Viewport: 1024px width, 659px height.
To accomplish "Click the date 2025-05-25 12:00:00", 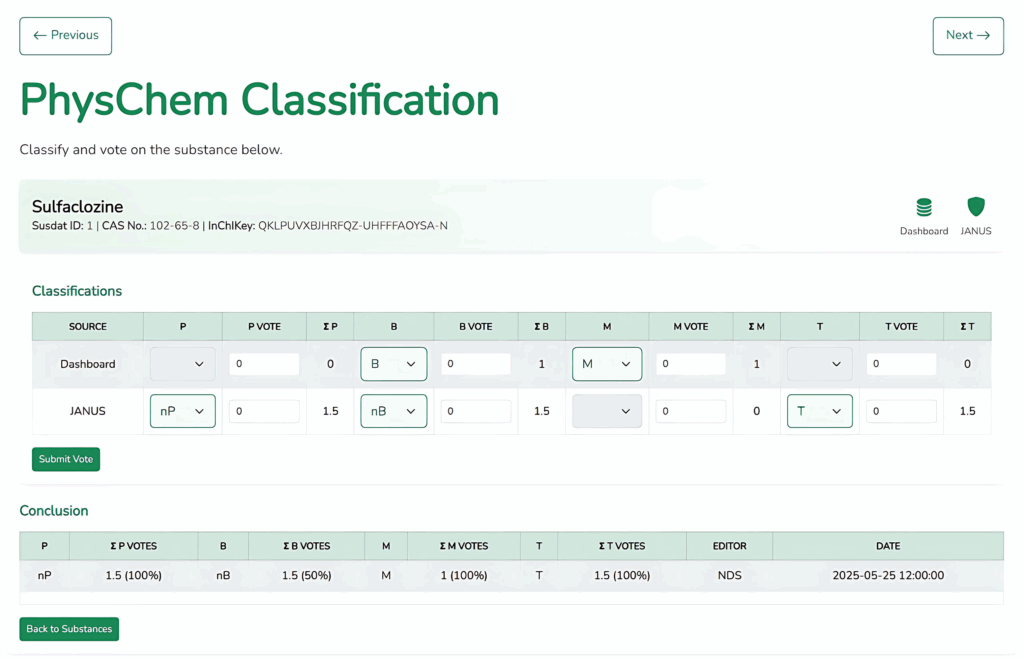I will (x=888, y=575).
